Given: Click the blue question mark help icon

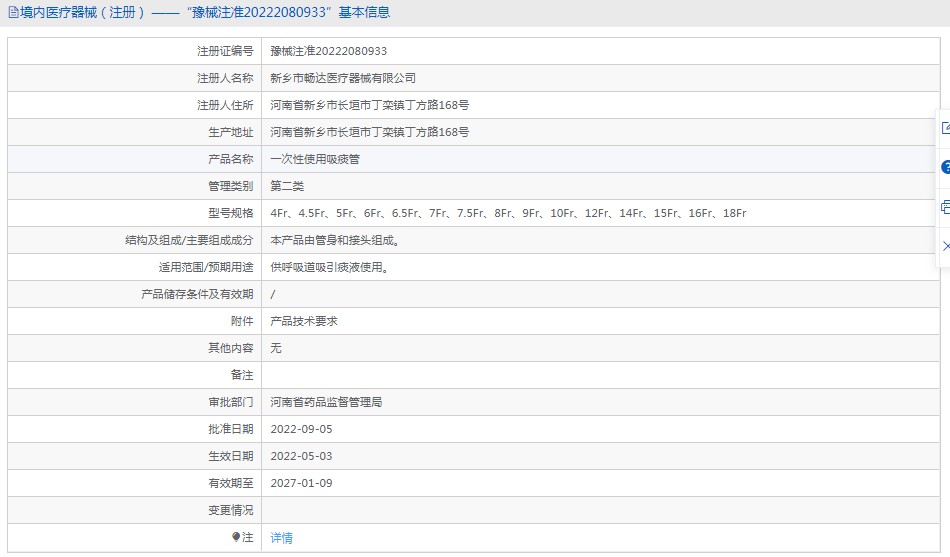Looking at the screenshot, I should 946,167.
